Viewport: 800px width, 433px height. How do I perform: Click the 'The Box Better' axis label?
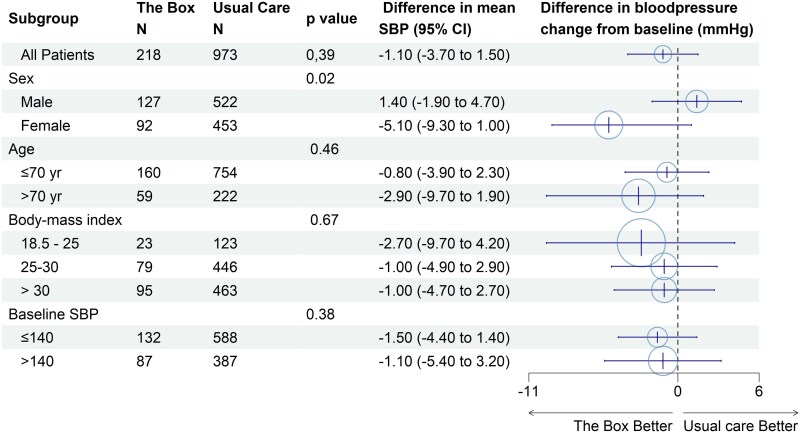(622, 425)
